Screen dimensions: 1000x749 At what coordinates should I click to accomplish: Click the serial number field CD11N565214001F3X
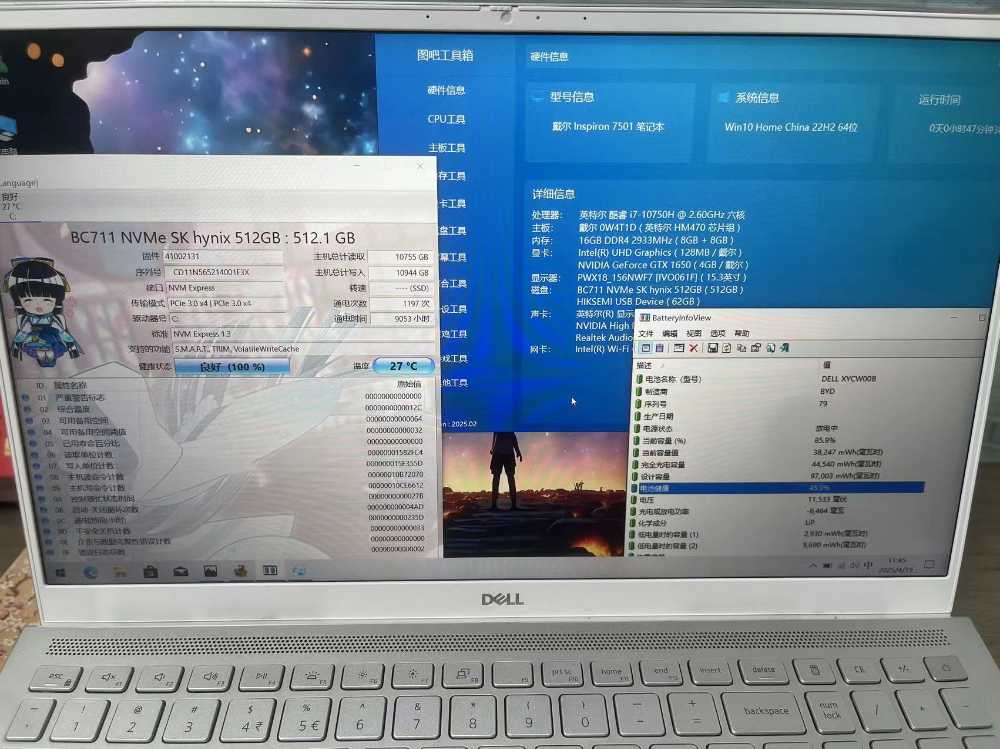coord(224,272)
